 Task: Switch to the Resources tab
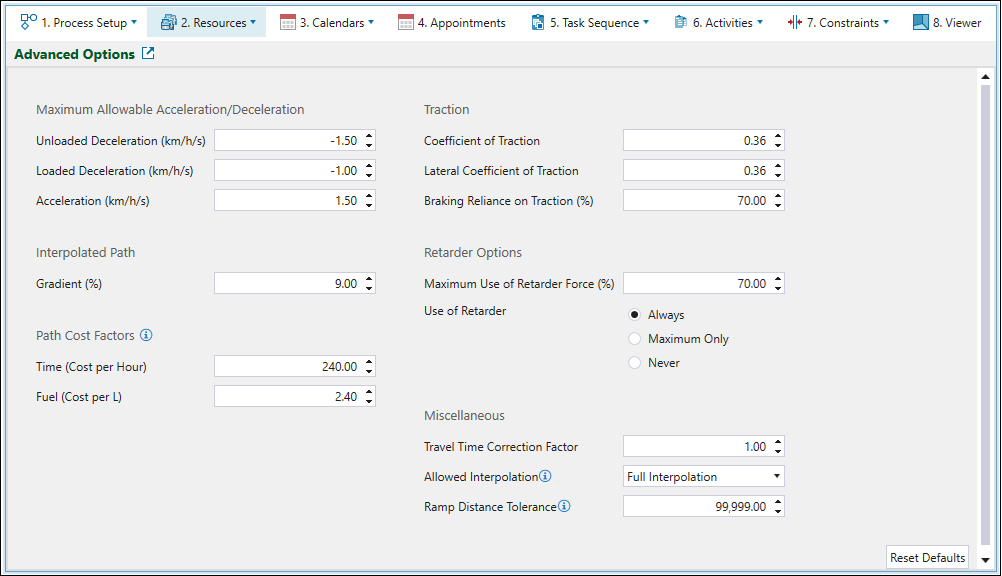(206, 22)
